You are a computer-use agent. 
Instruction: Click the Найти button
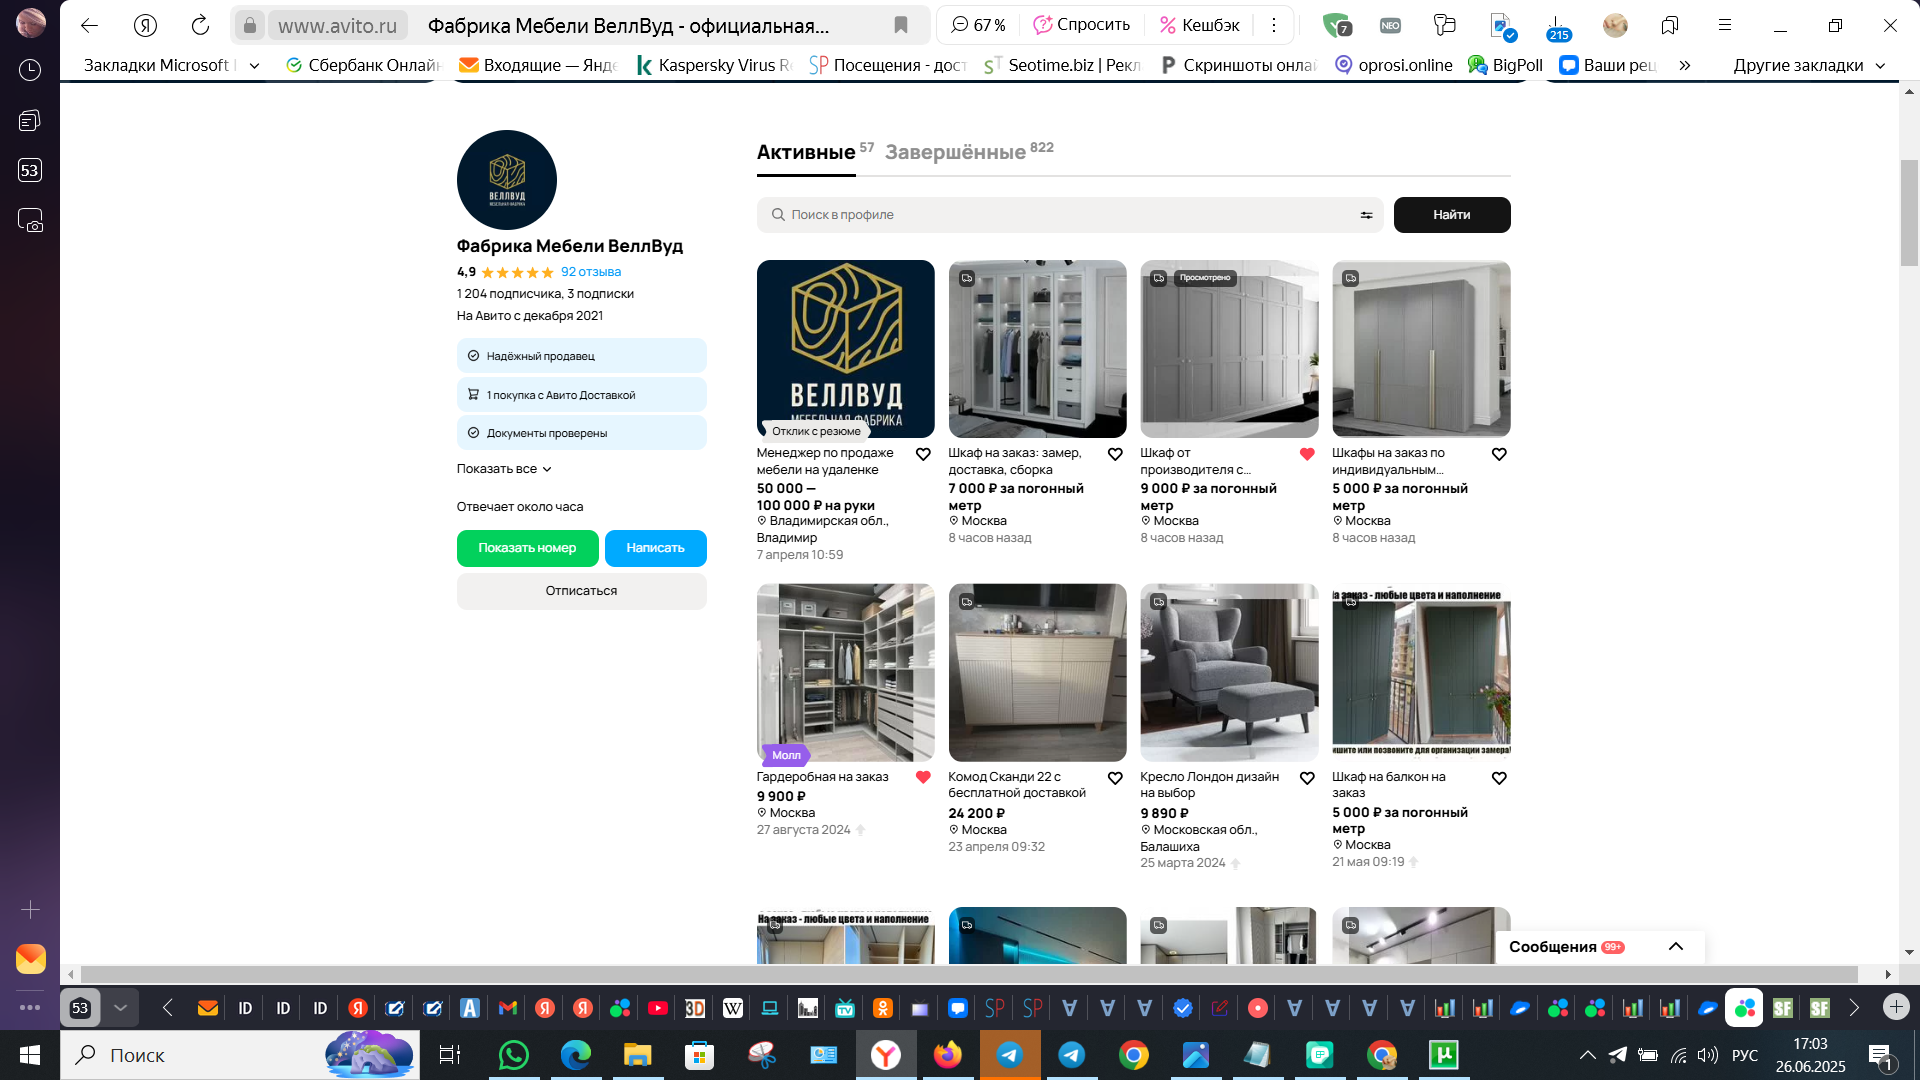(x=1451, y=215)
